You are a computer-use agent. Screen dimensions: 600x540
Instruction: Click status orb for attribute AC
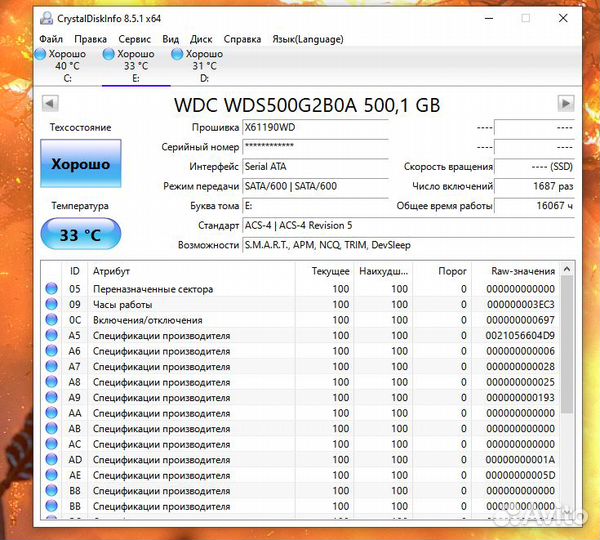[x=51, y=444]
